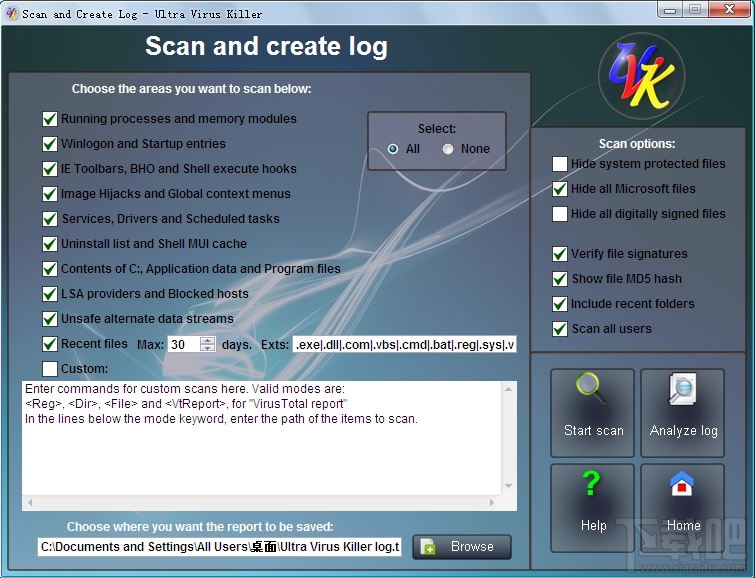This screenshot has width=755, height=578.
Task: Click inside the custom scan commands box
Action: click(x=261, y=438)
